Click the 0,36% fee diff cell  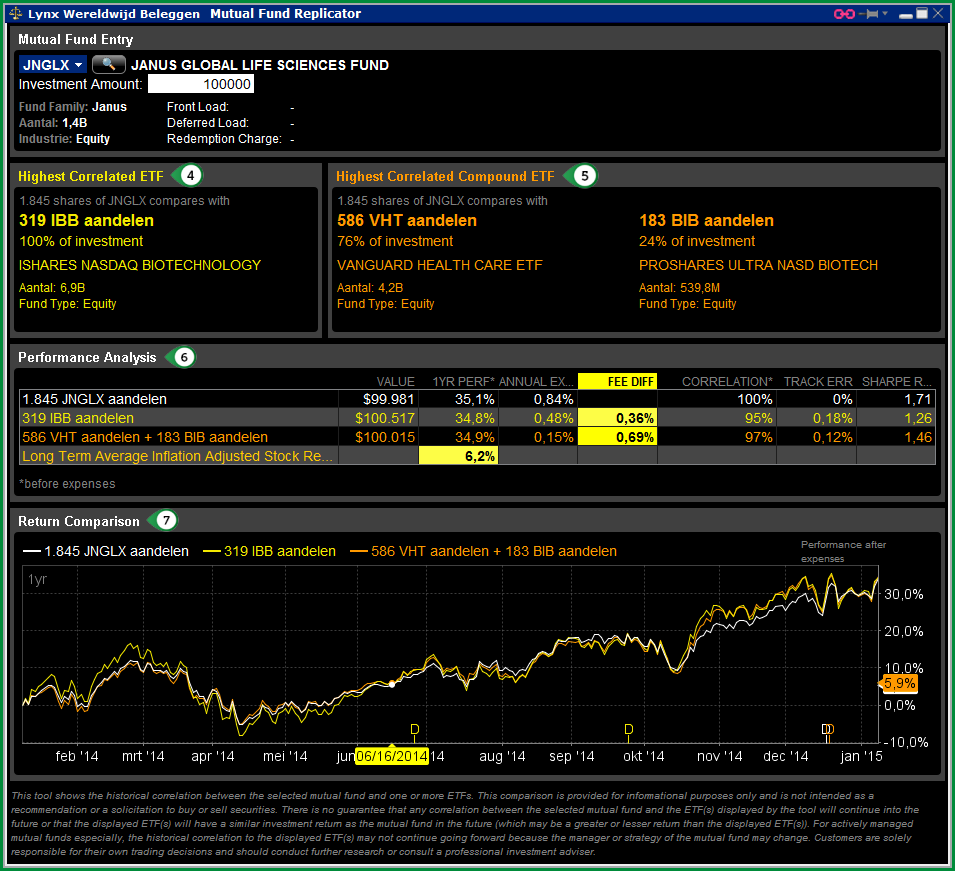coord(617,418)
